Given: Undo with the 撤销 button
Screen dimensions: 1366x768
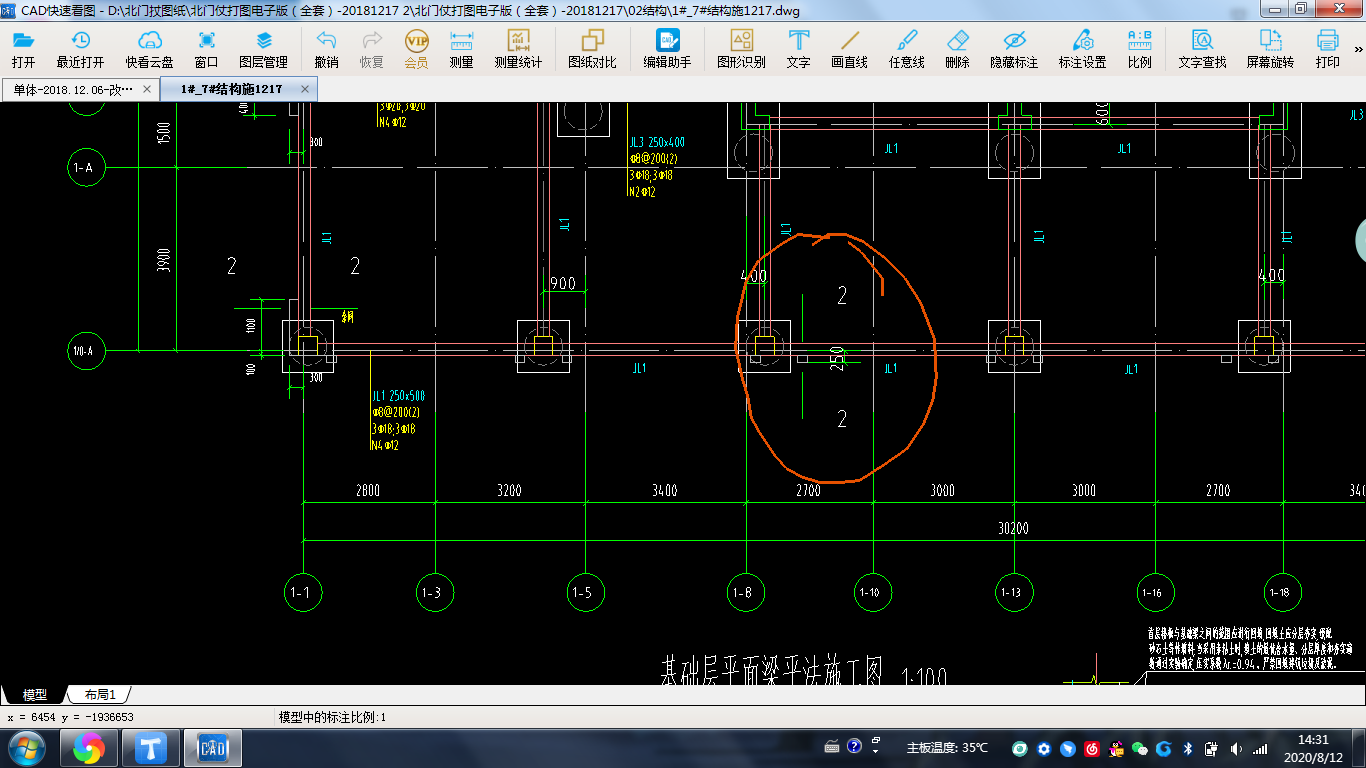Looking at the screenshot, I should click(326, 49).
